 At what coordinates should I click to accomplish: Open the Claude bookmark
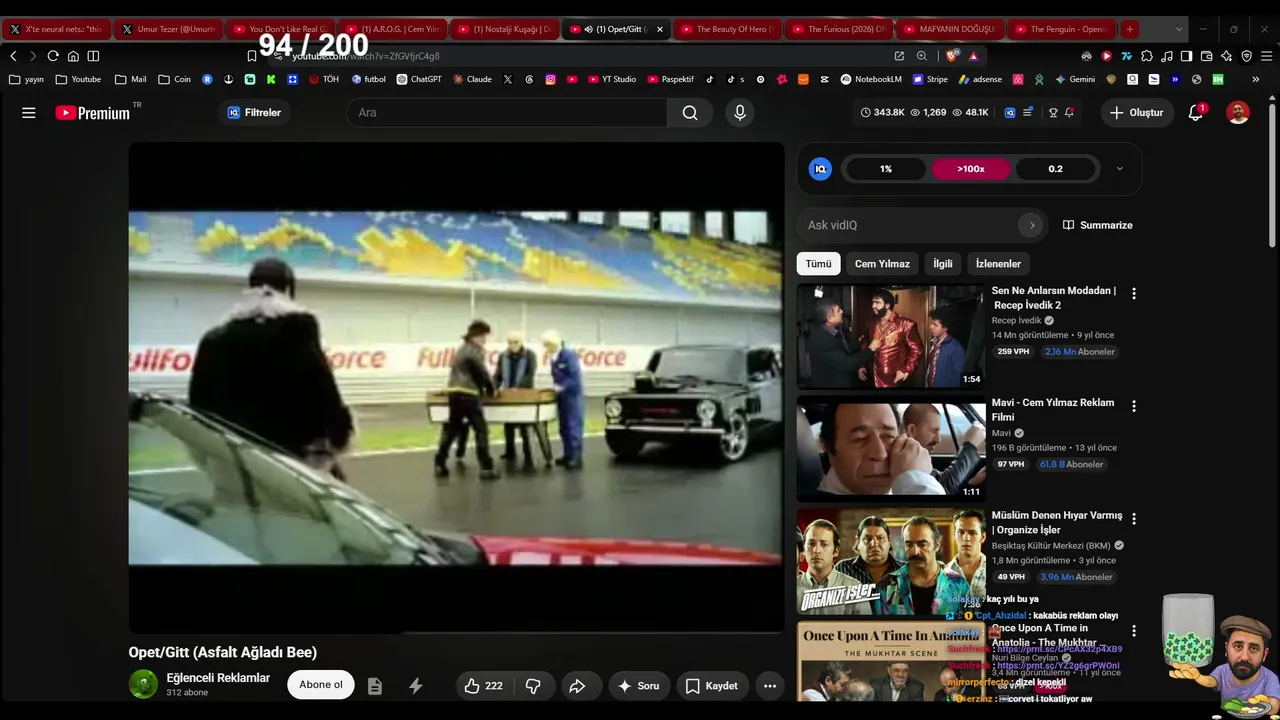472,79
